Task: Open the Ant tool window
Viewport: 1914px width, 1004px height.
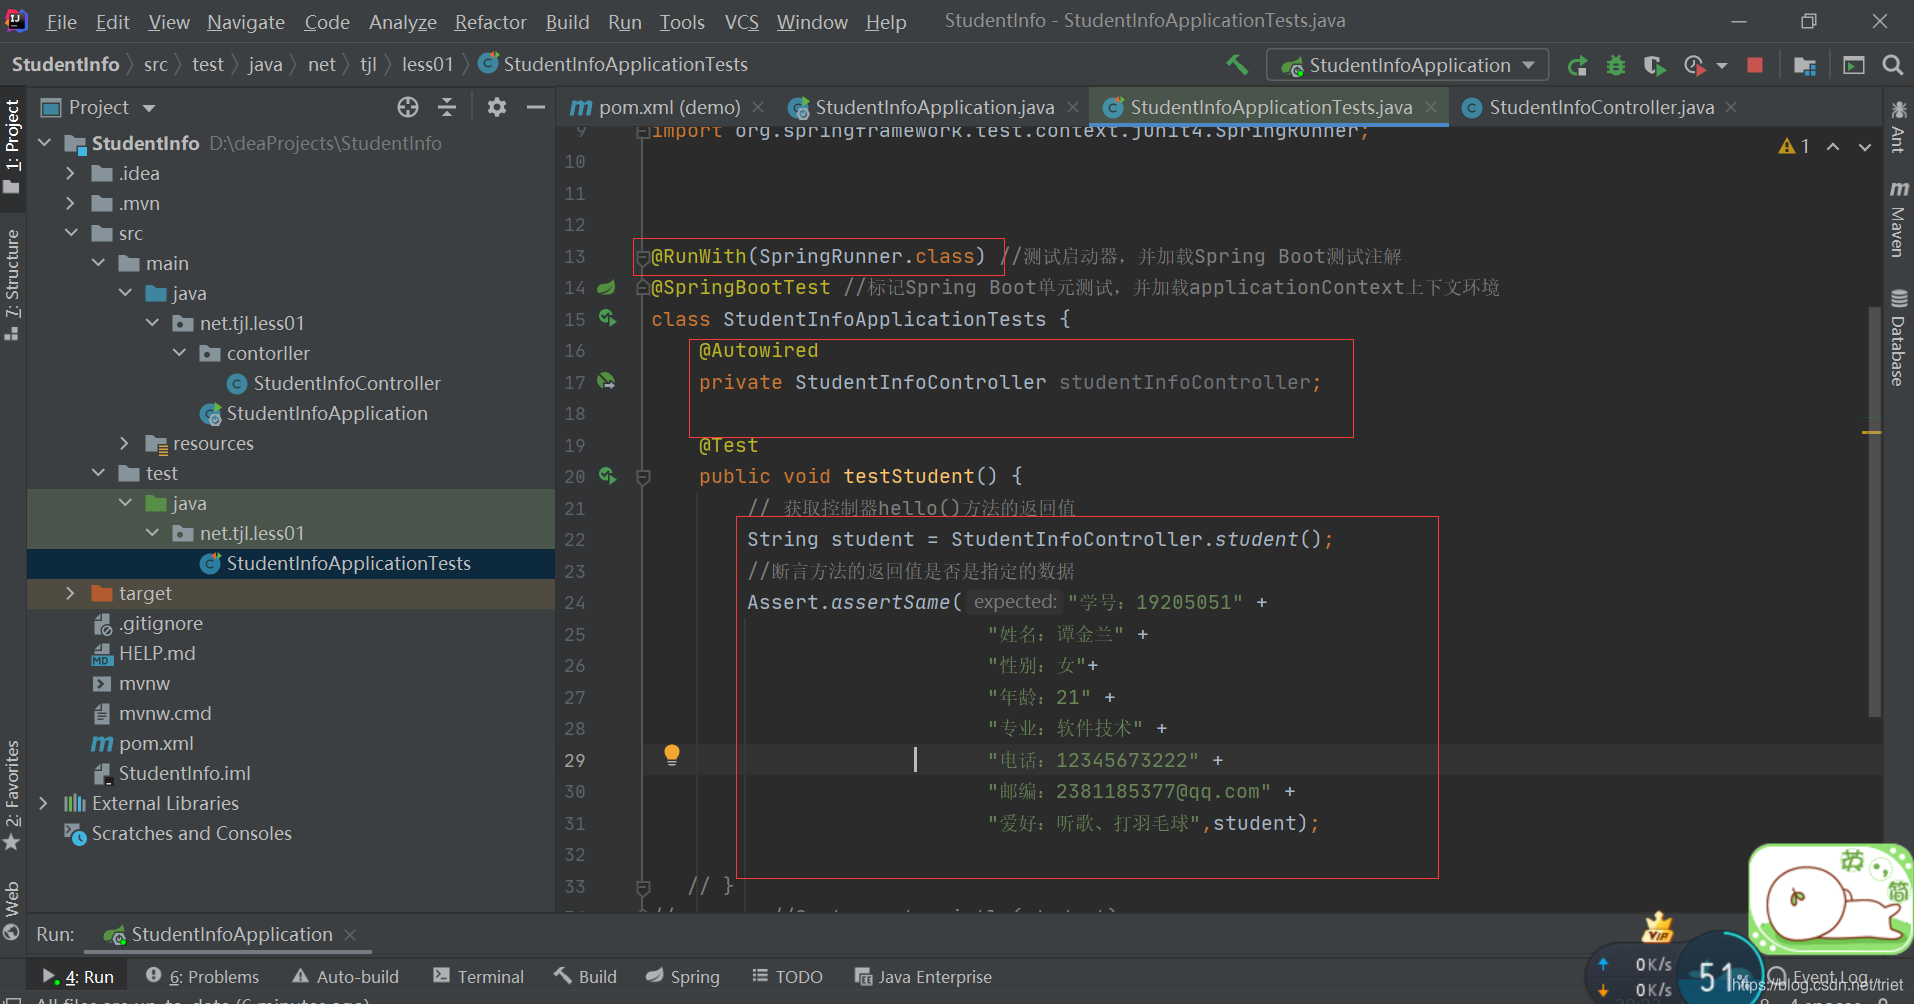Action: pyautogui.click(x=1897, y=127)
